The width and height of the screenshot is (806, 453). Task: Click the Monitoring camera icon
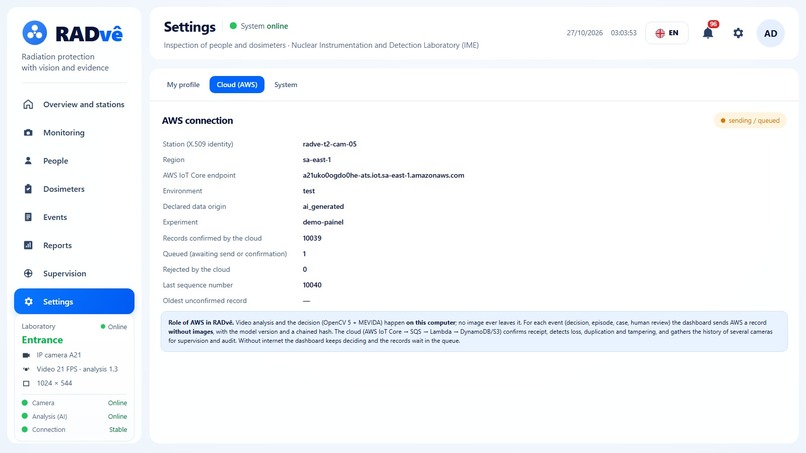(x=28, y=133)
